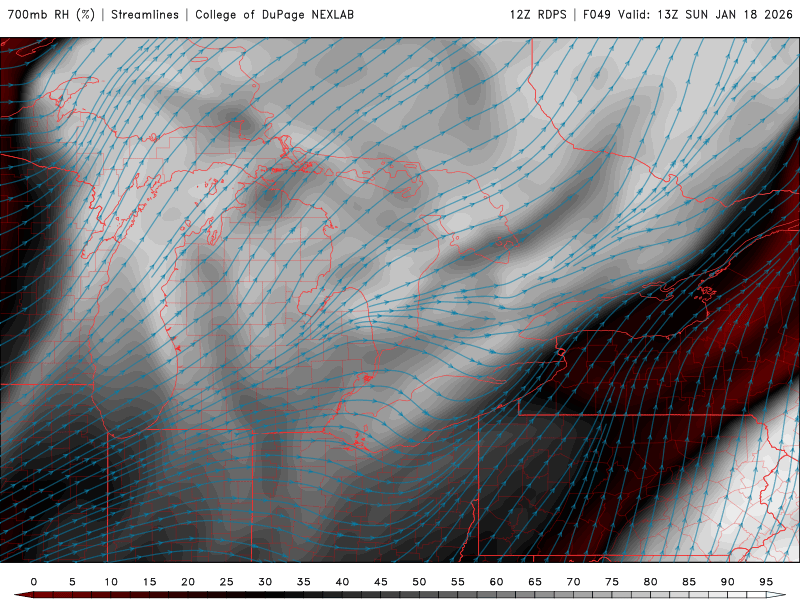Click the '35' label on the legend
Screen dimensions: 800x600
pos(304,582)
